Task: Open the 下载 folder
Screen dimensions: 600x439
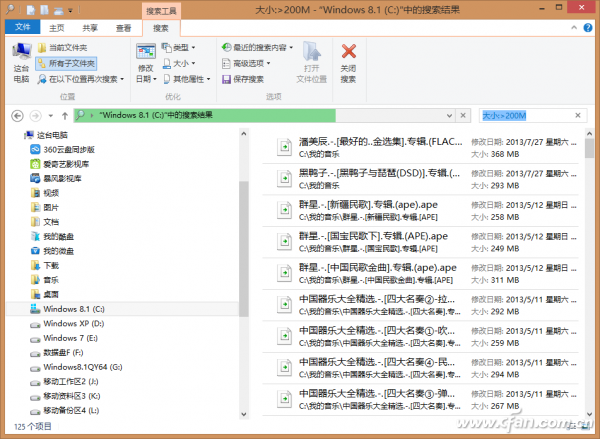Action: click(x=45, y=266)
